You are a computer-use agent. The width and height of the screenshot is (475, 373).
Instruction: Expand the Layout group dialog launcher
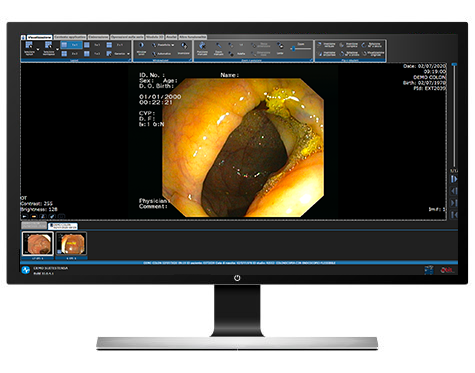(x=129, y=60)
